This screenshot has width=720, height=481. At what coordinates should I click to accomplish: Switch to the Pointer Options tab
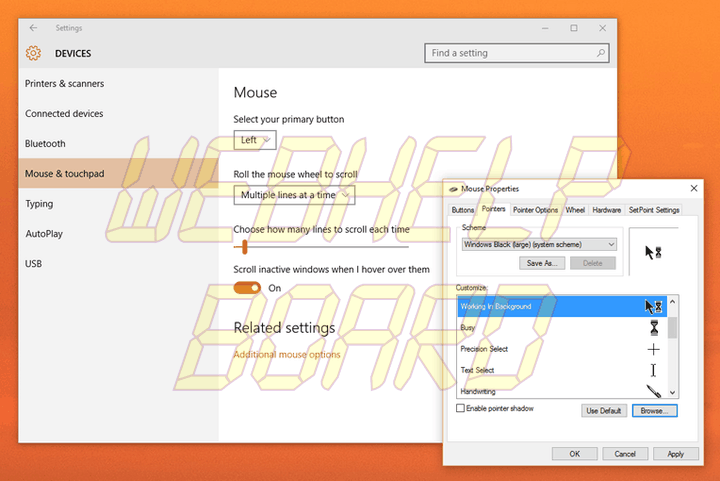[535, 210]
